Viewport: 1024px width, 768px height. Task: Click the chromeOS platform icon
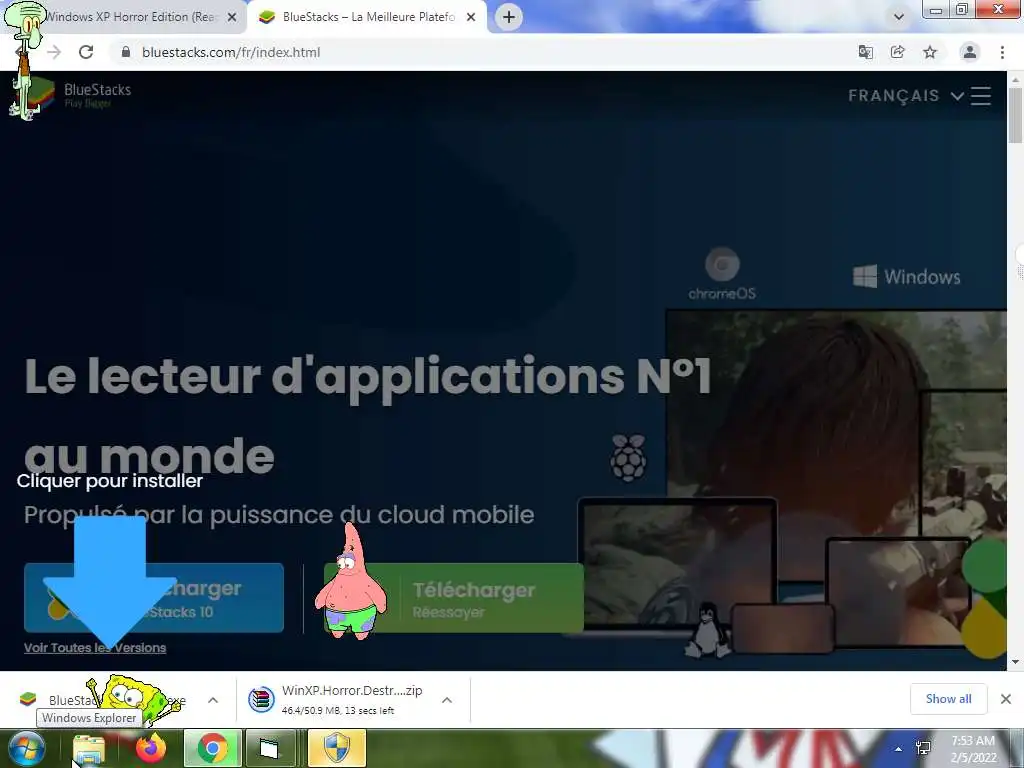pyautogui.click(x=722, y=274)
